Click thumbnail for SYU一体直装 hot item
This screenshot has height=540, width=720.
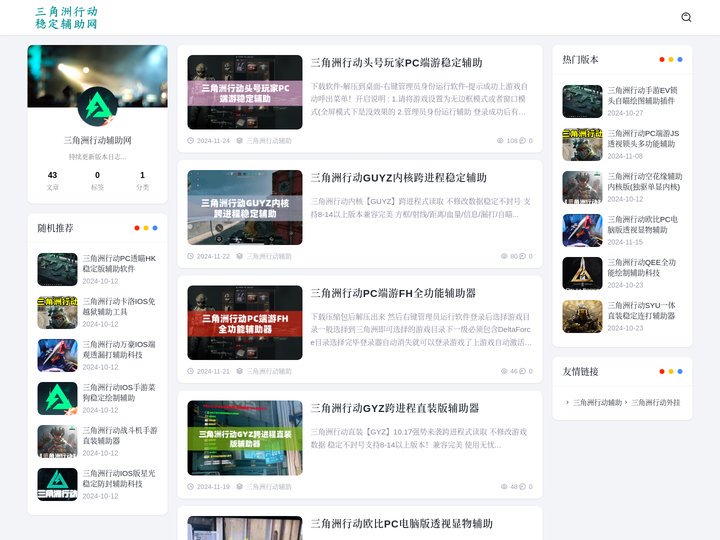click(x=582, y=316)
